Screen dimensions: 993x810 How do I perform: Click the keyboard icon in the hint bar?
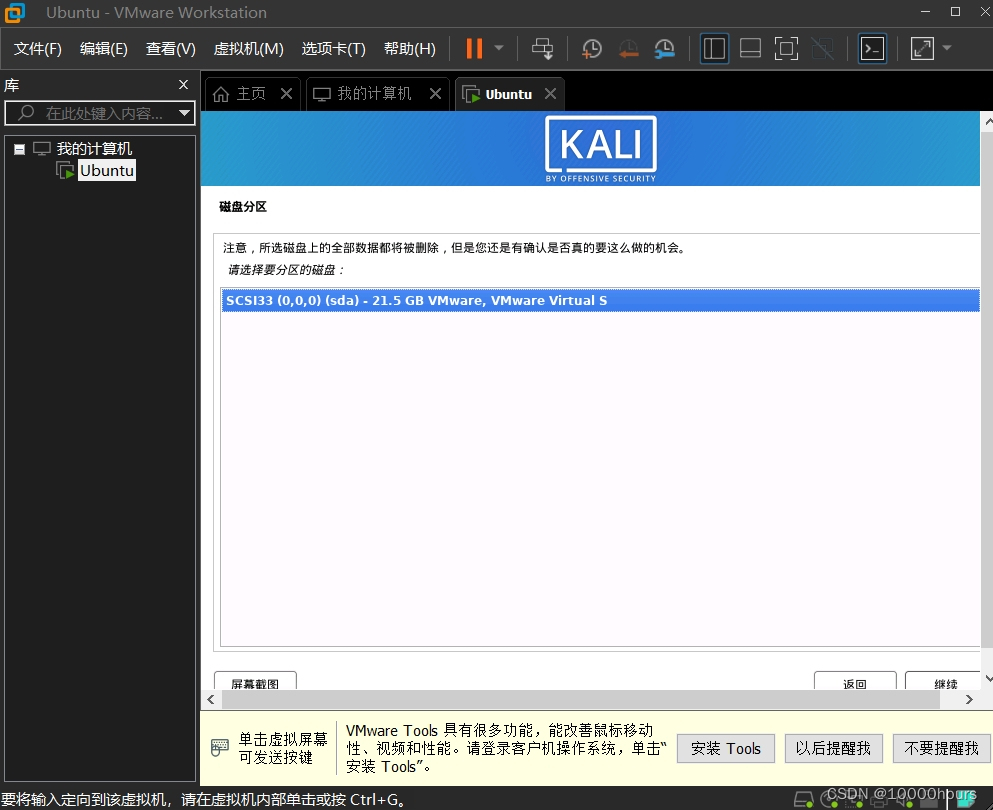point(220,748)
